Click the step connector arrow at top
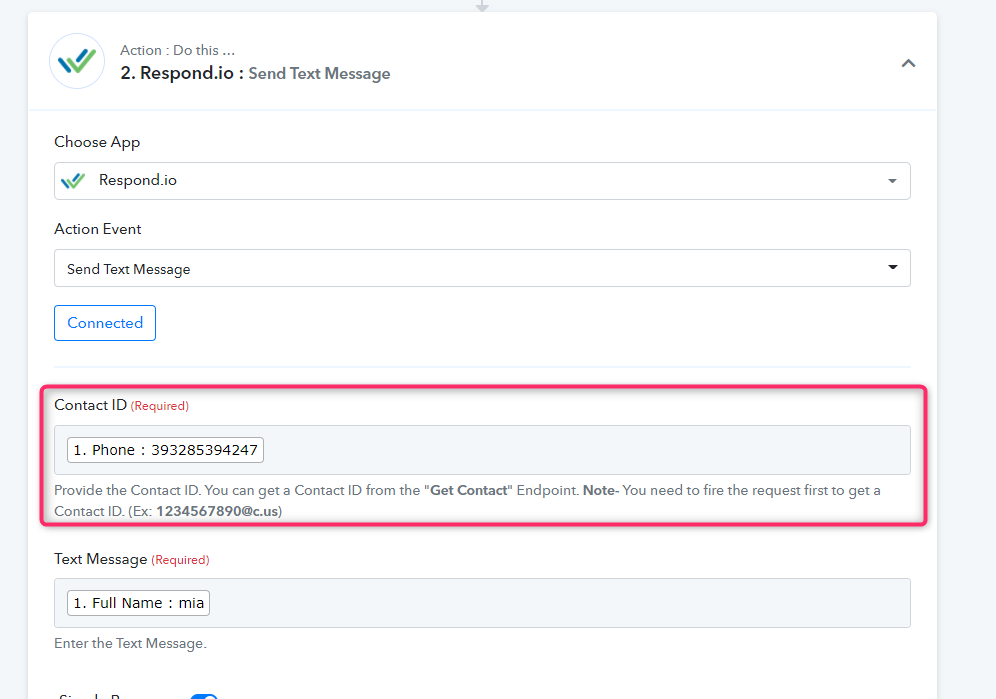The image size is (996, 699). click(482, 5)
